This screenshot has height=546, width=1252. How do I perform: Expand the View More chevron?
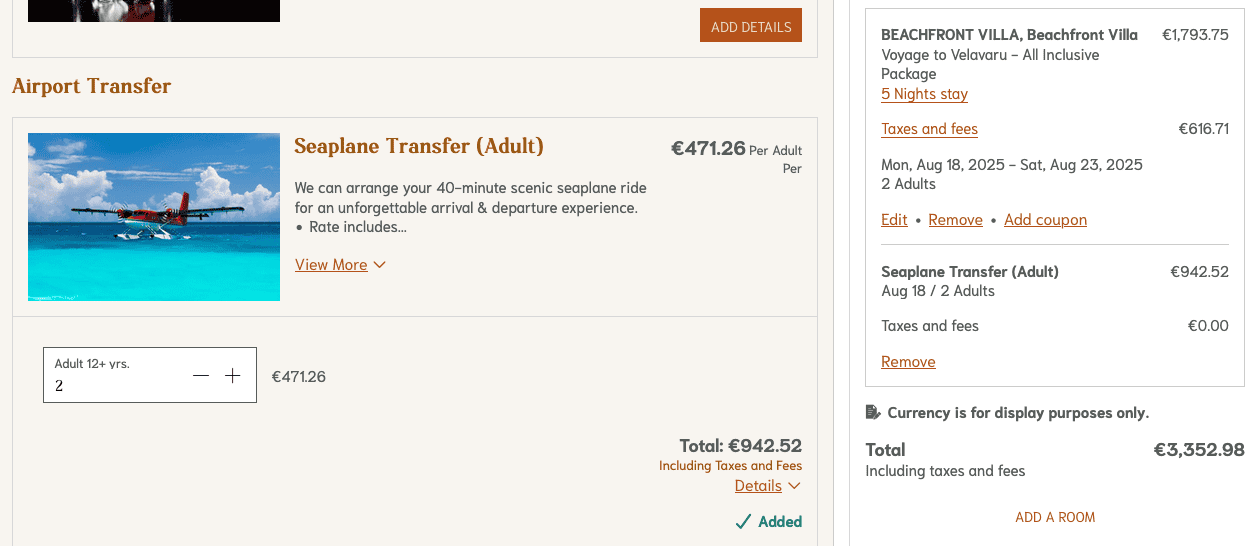point(379,265)
